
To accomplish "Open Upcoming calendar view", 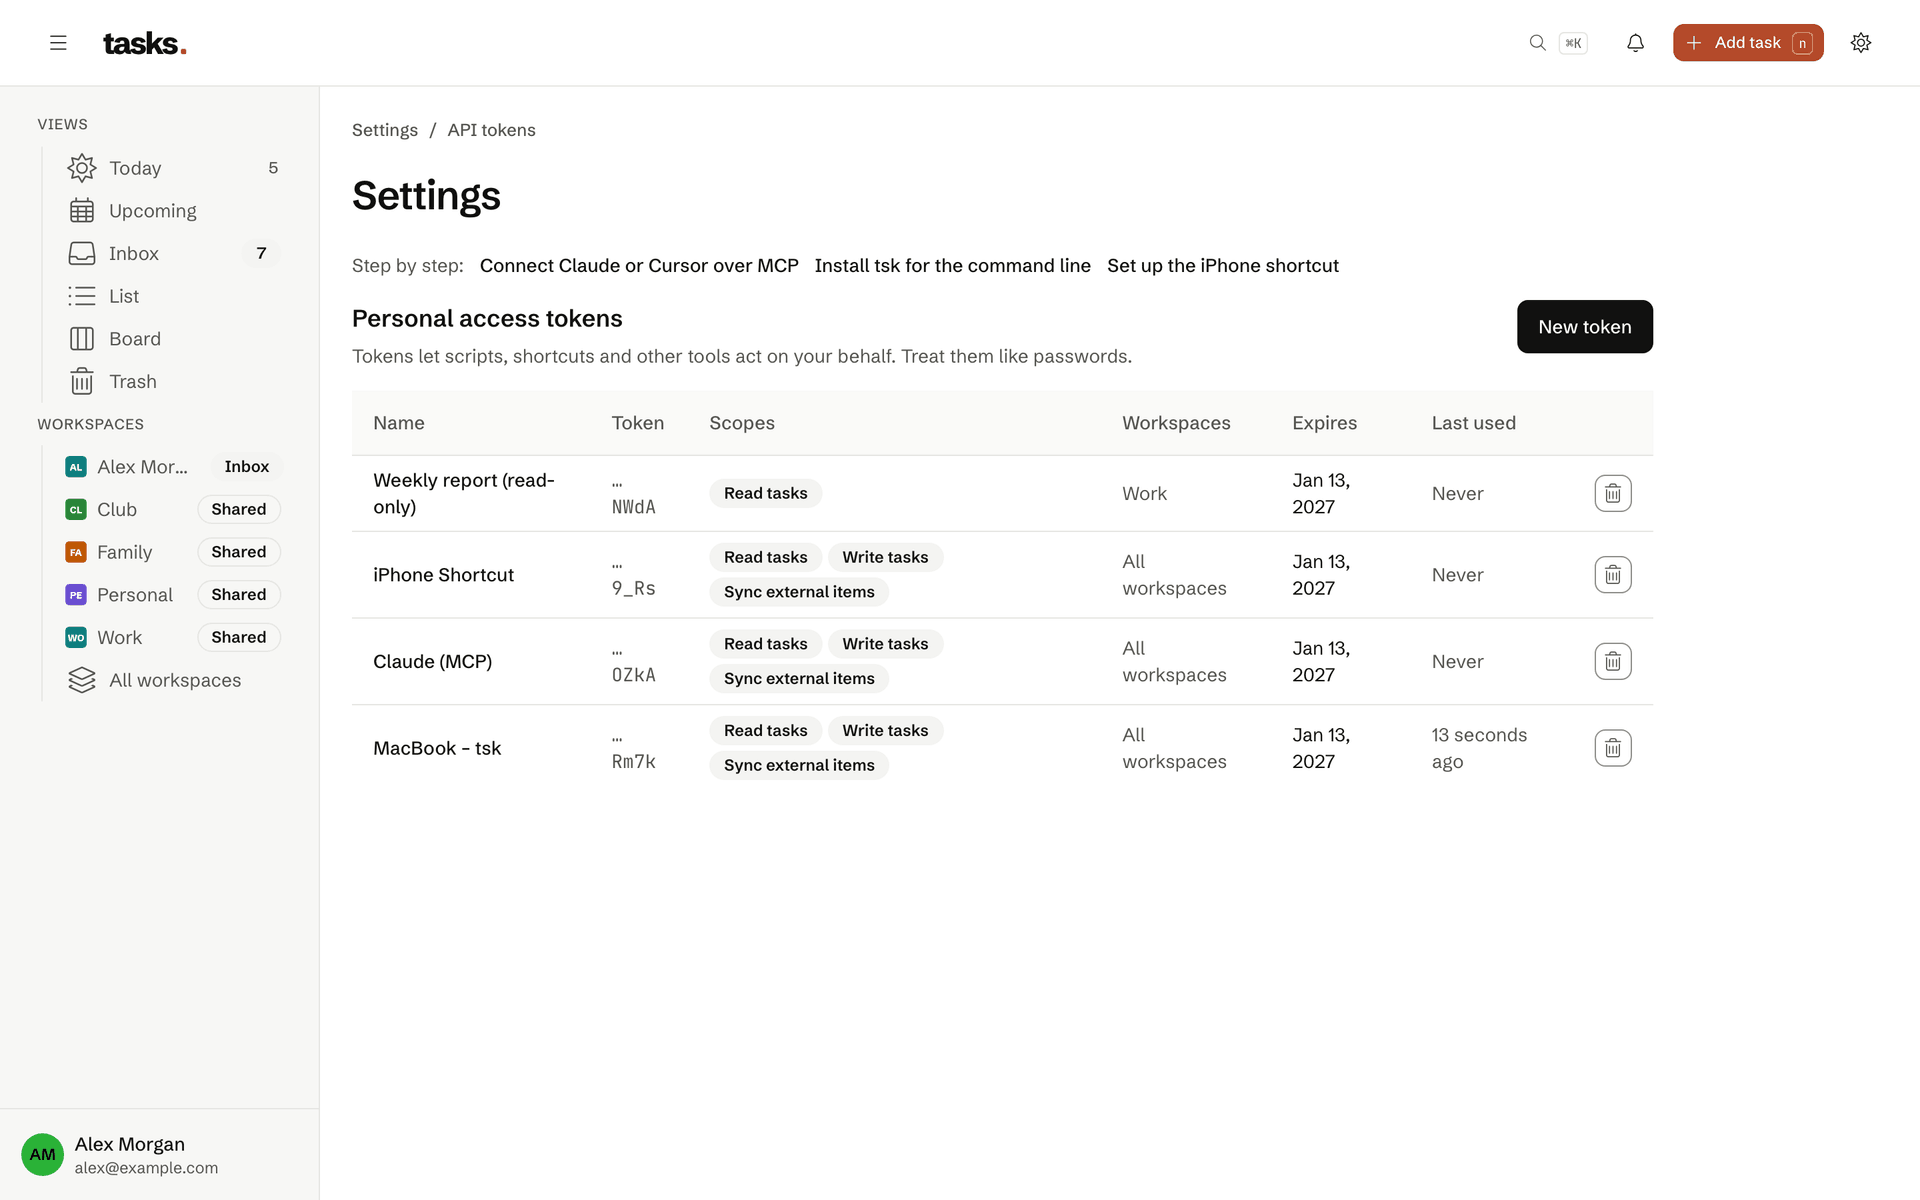I will (174, 211).
